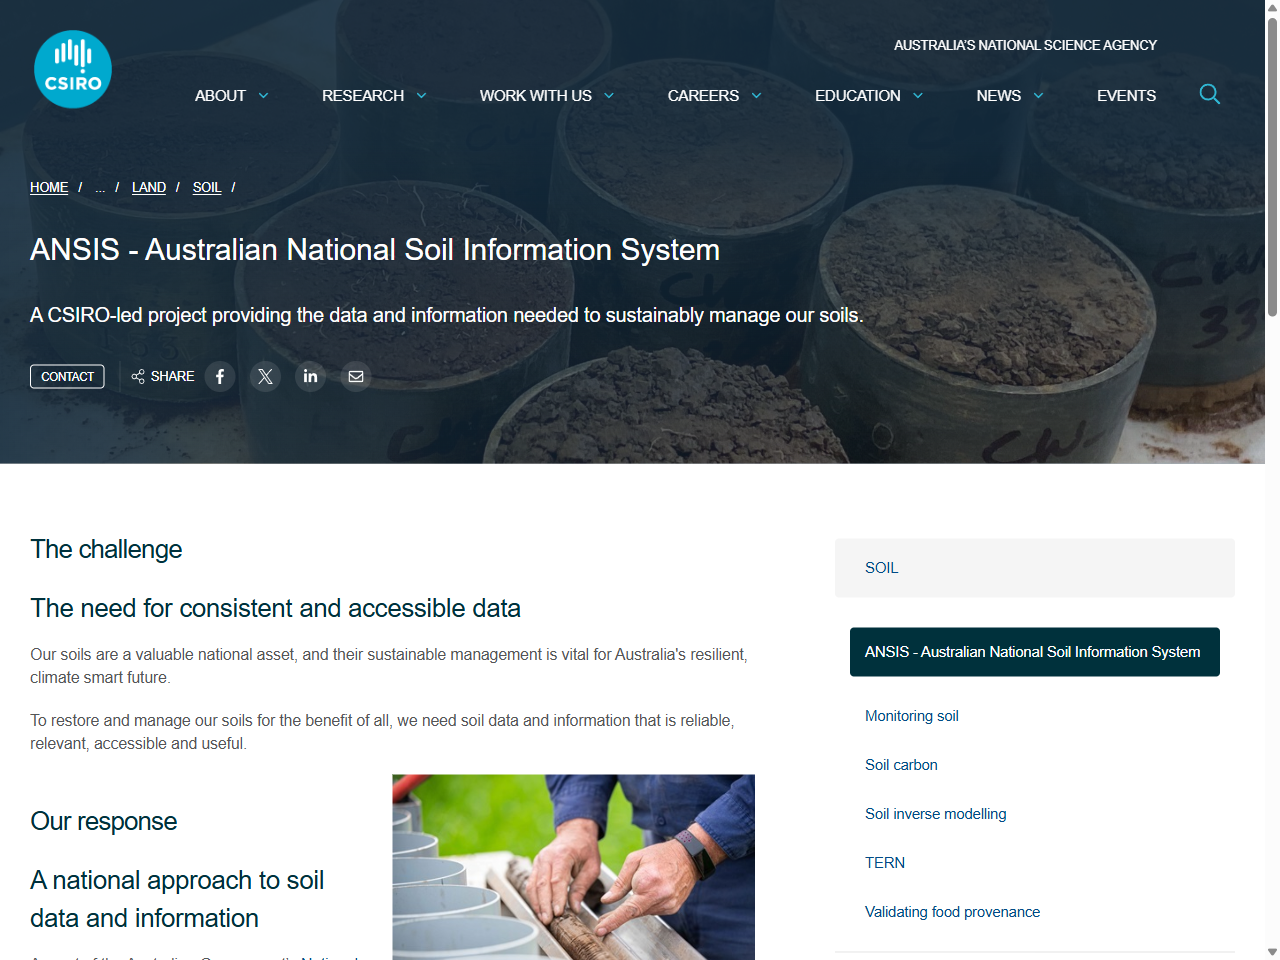Open the Monitoring soil sidebar link
Viewport: 1280px width, 960px height.
tap(912, 716)
